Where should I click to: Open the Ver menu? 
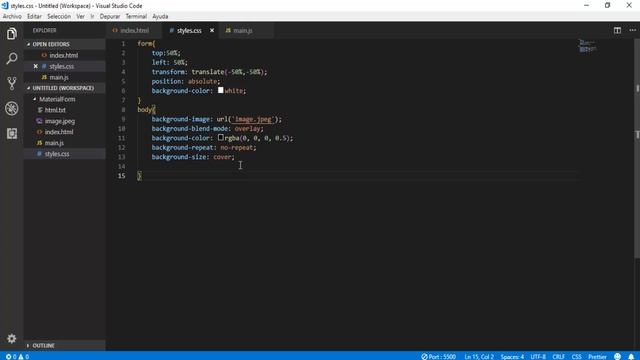pyautogui.click(x=80, y=16)
